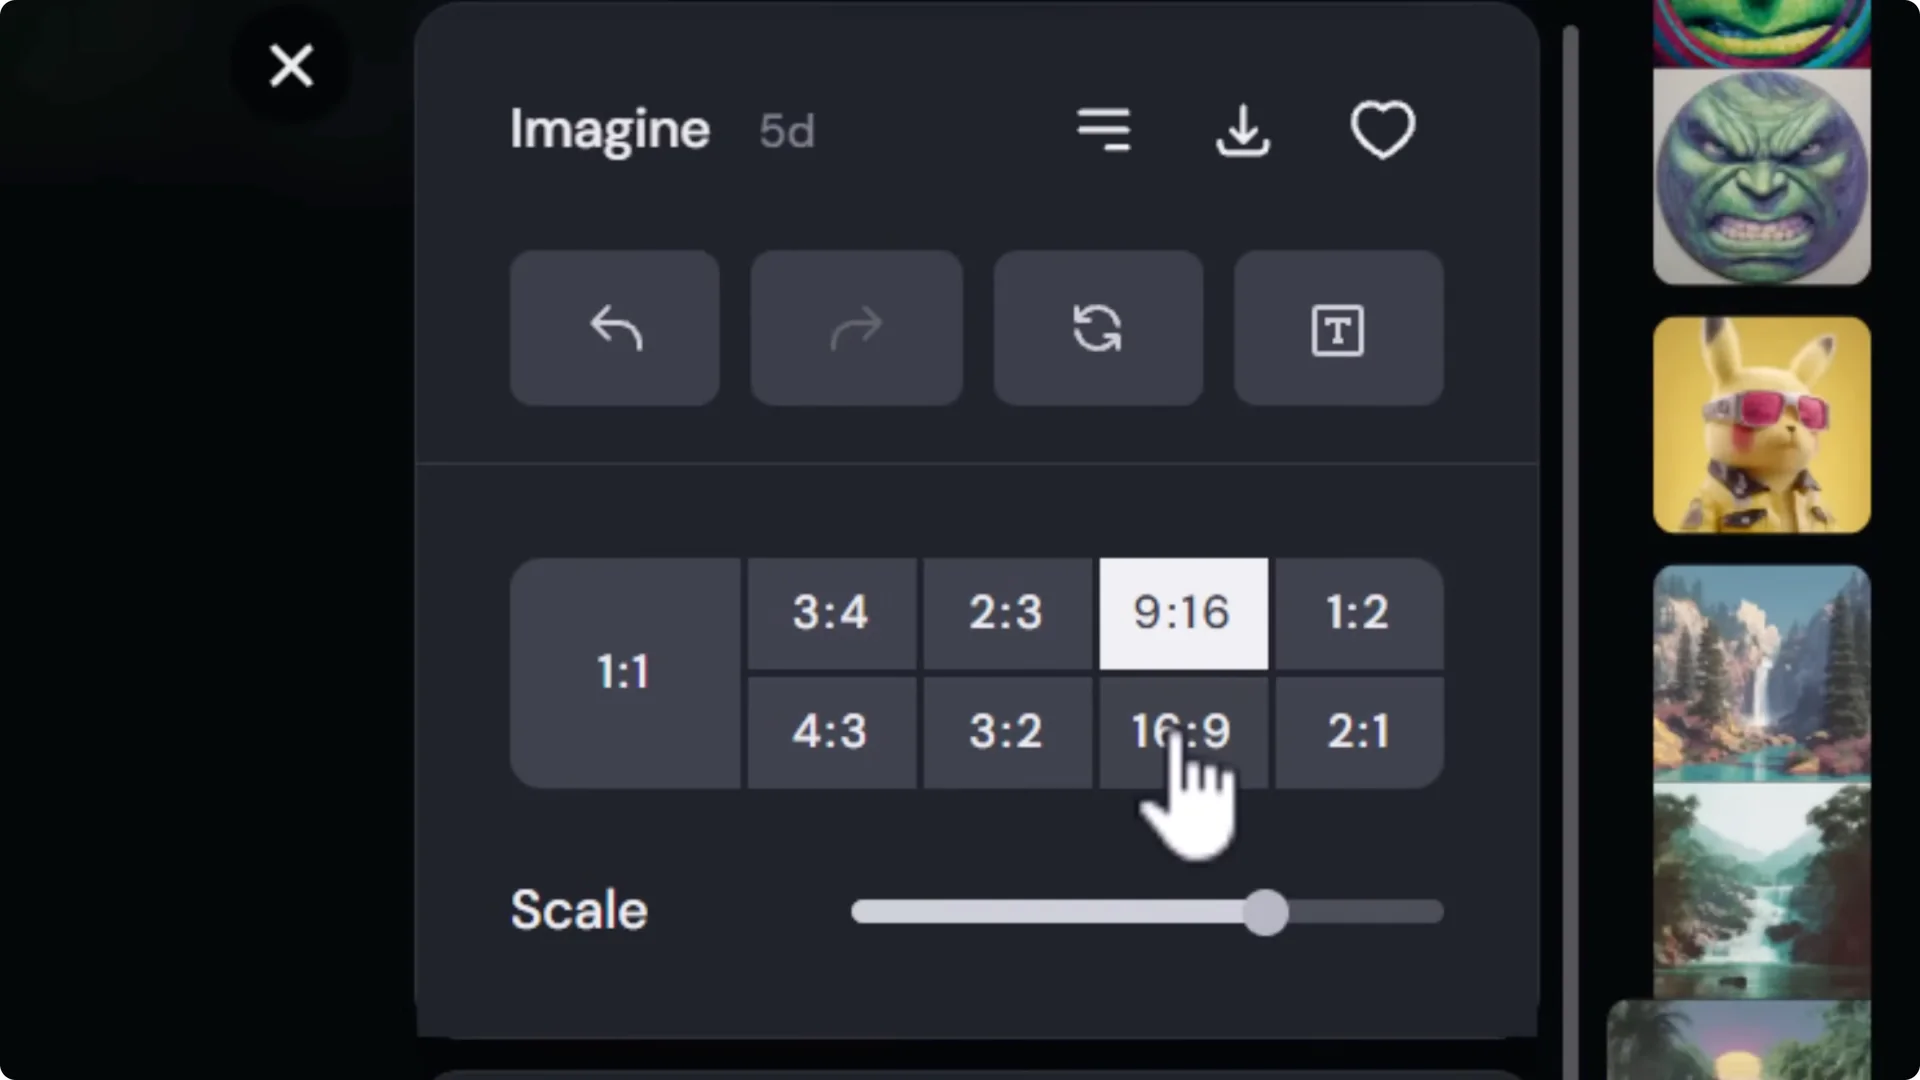The image size is (1920, 1080).
Task: Select the 9:16 aspect ratio
Action: (1183, 613)
